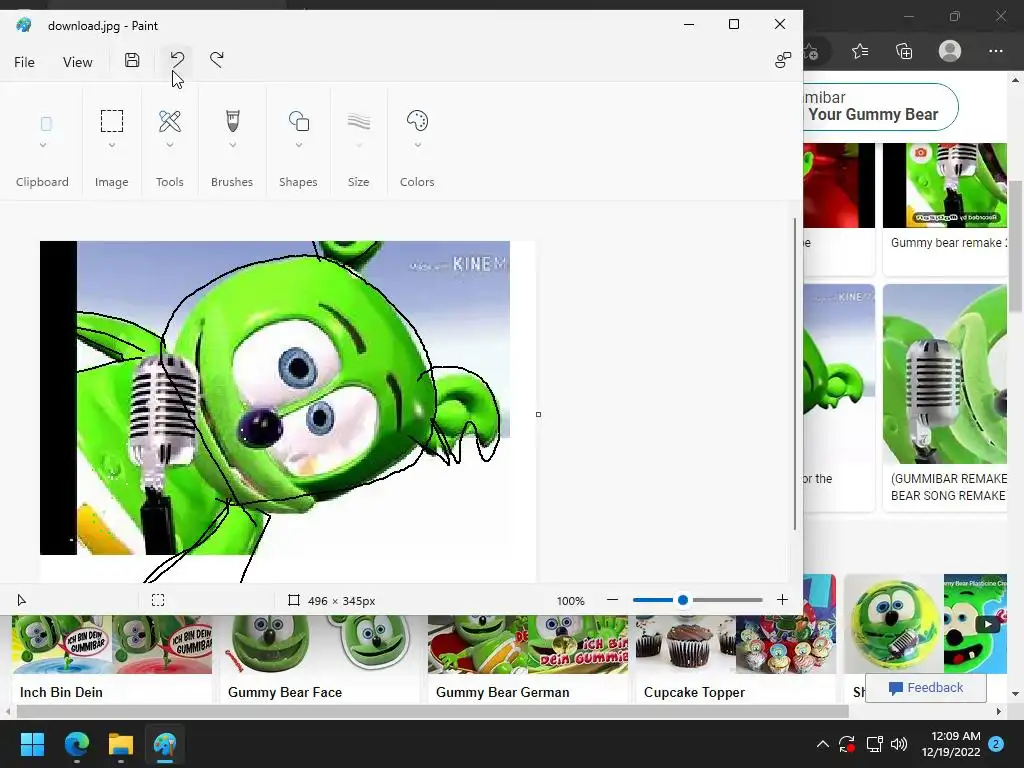This screenshot has height=768, width=1024.
Task: Expand the Brushes dropdown chevron
Action: (232, 145)
